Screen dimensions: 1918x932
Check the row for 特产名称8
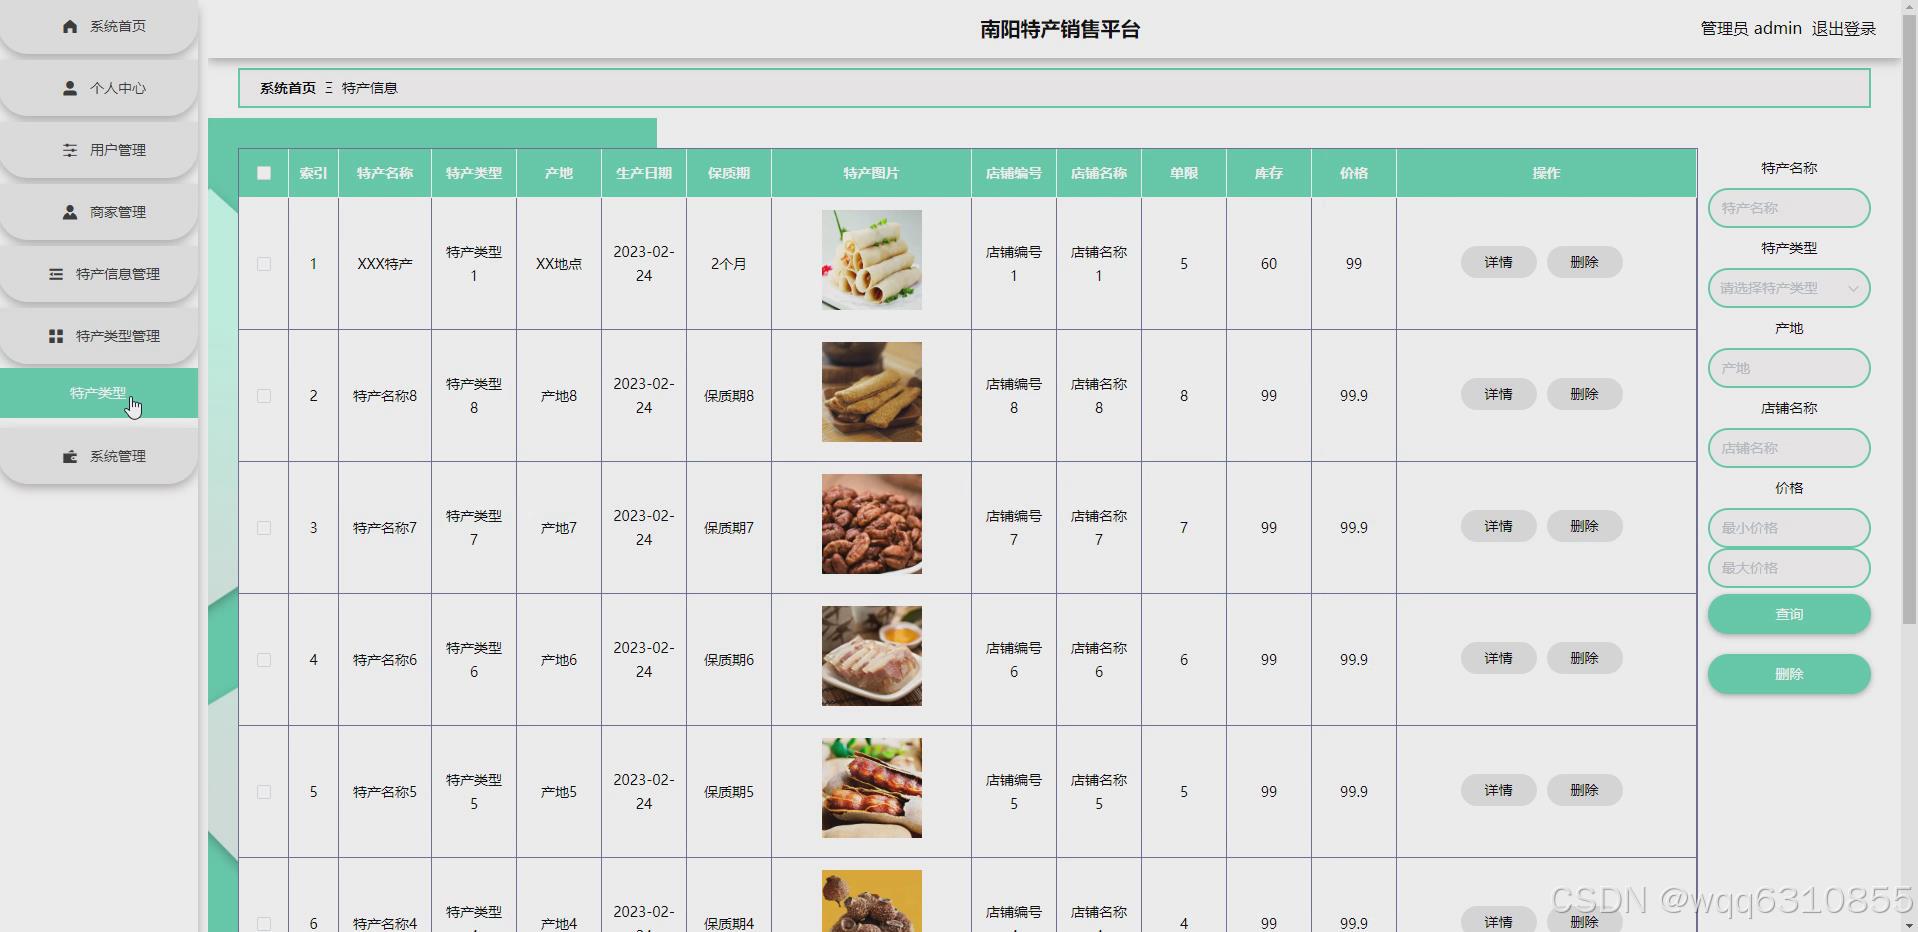pyautogui.click(x=264, y=396)
